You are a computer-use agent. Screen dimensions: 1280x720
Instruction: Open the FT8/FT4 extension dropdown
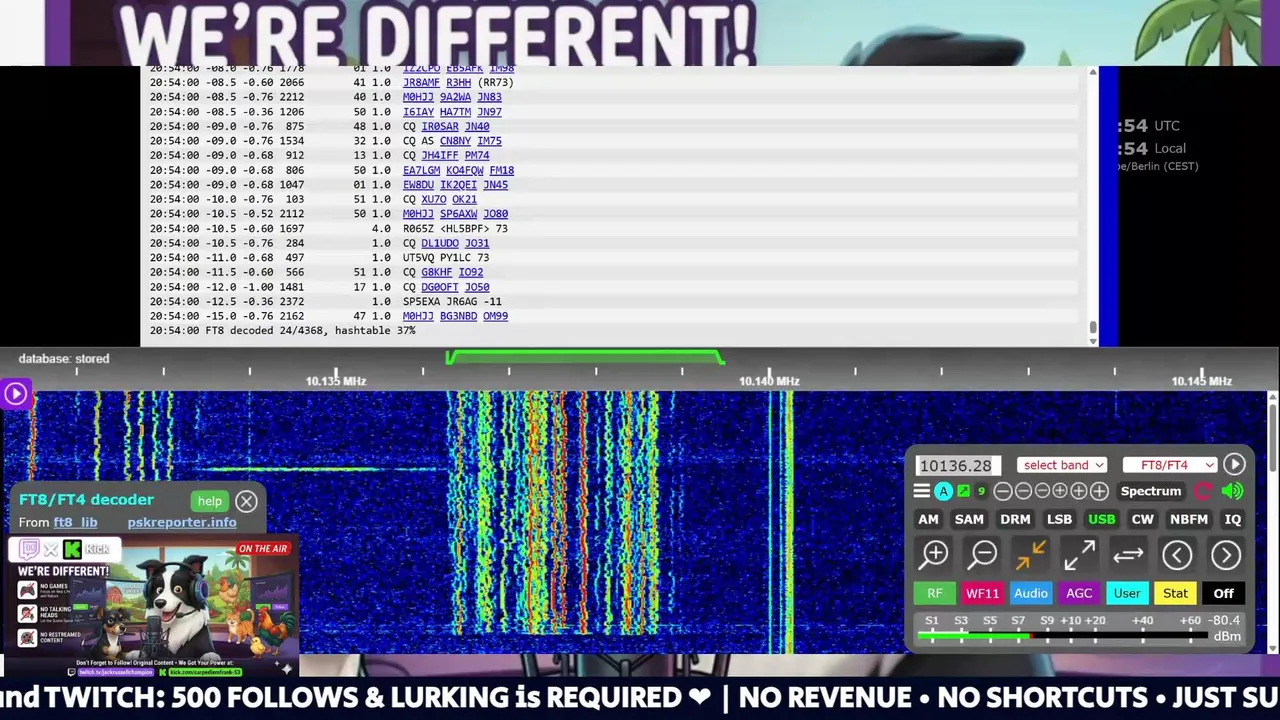(x=1170, y=465)
